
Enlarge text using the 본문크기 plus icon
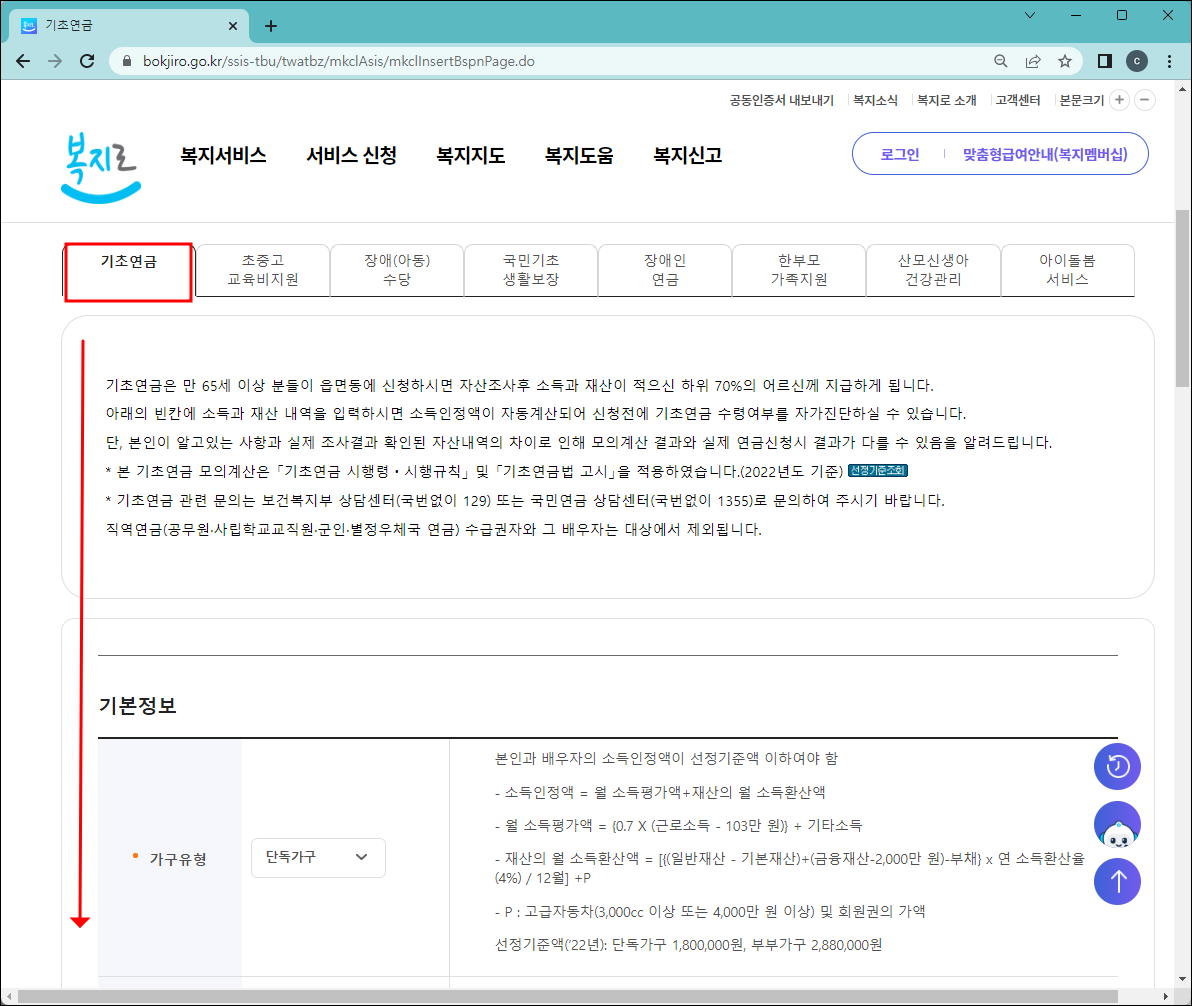click(x=1119, y=100)
